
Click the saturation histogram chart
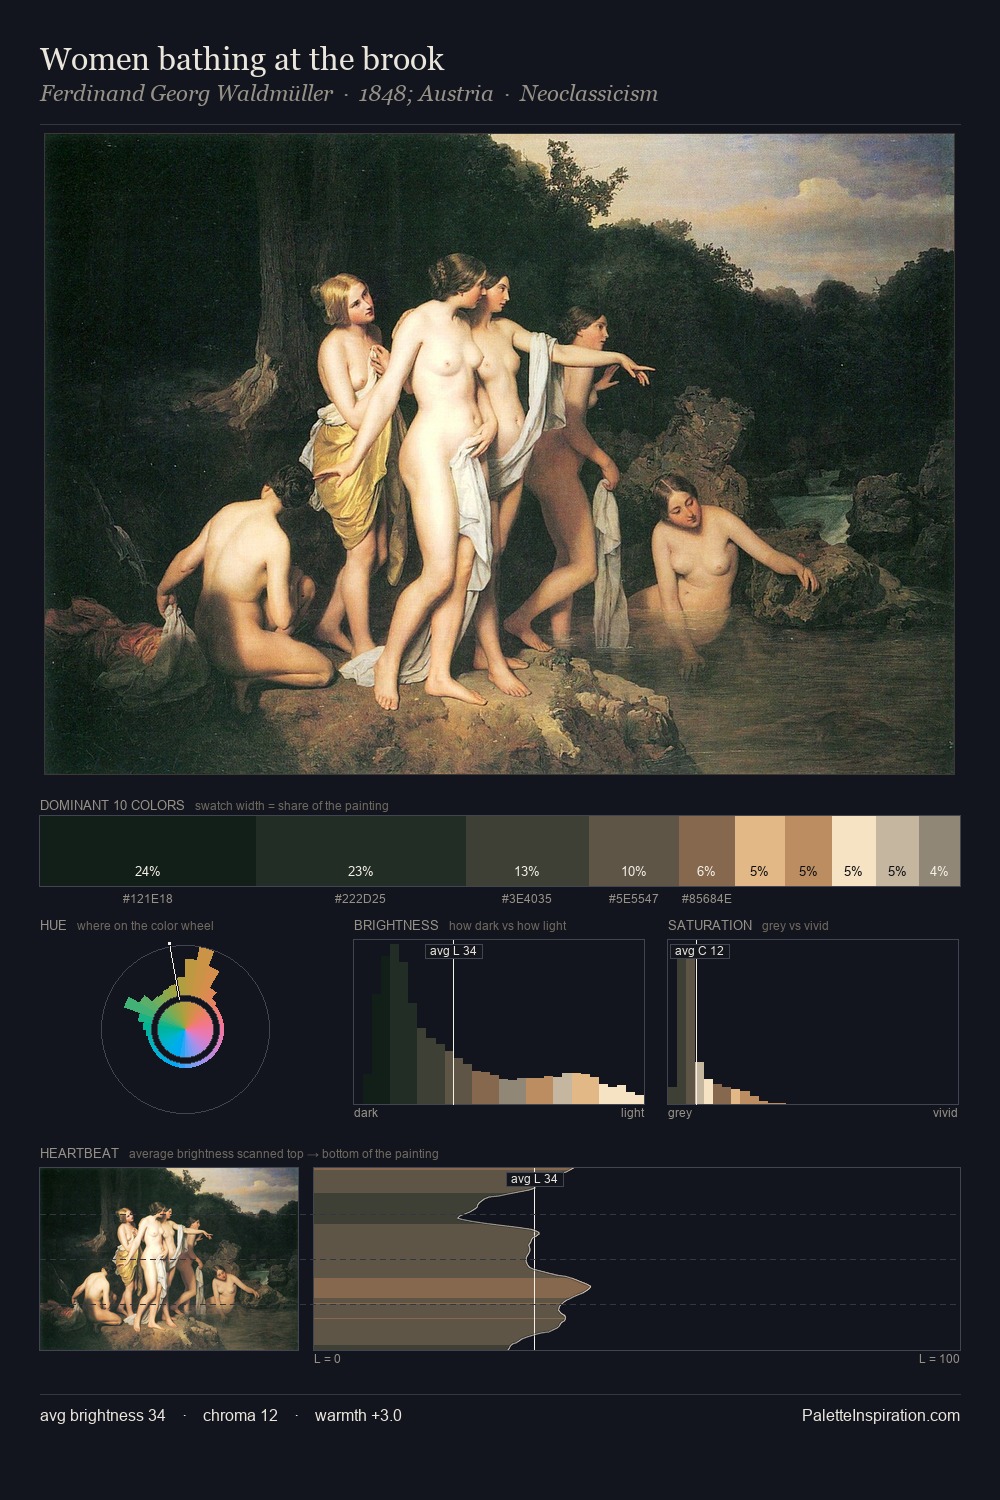(813, 1022)
